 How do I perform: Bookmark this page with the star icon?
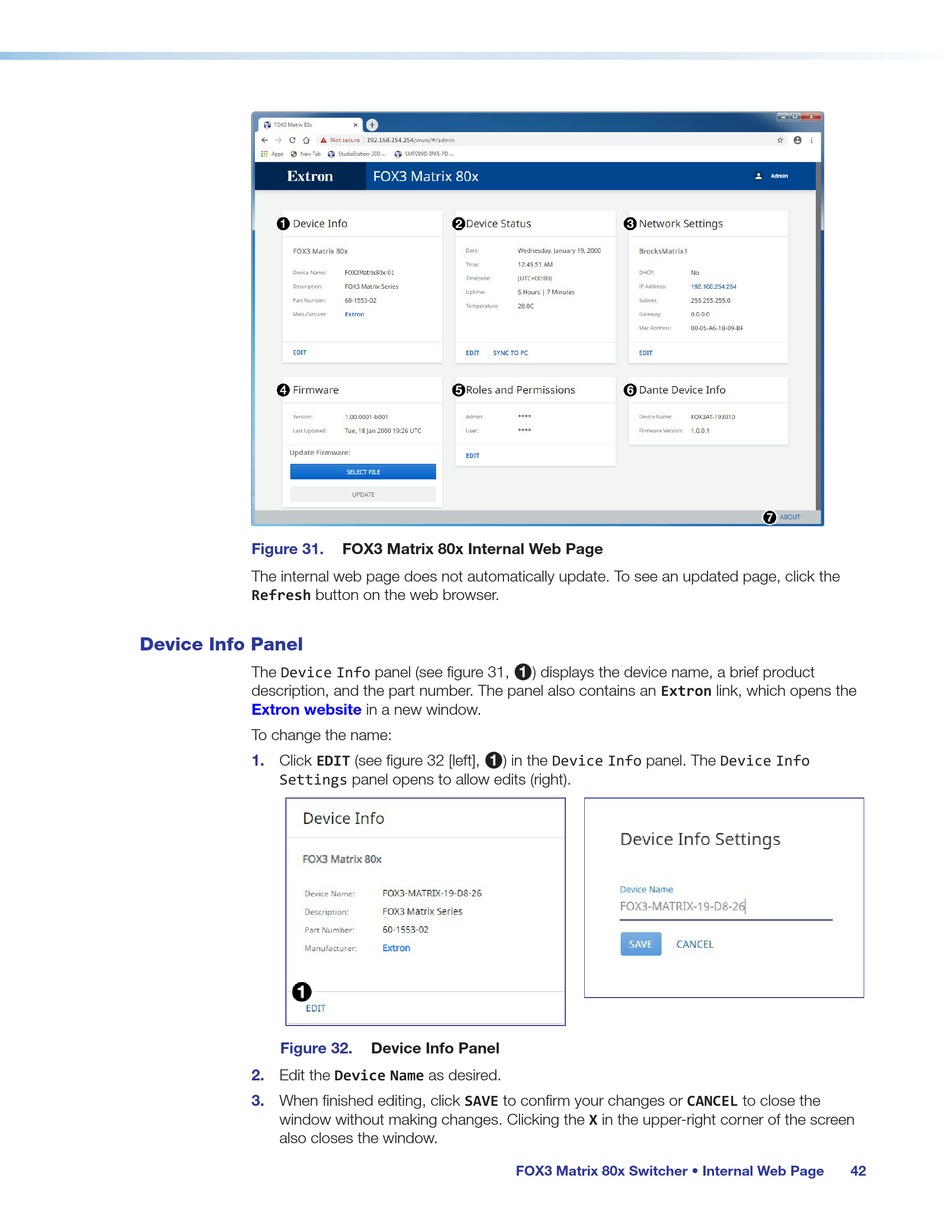[x=781, y=140]
